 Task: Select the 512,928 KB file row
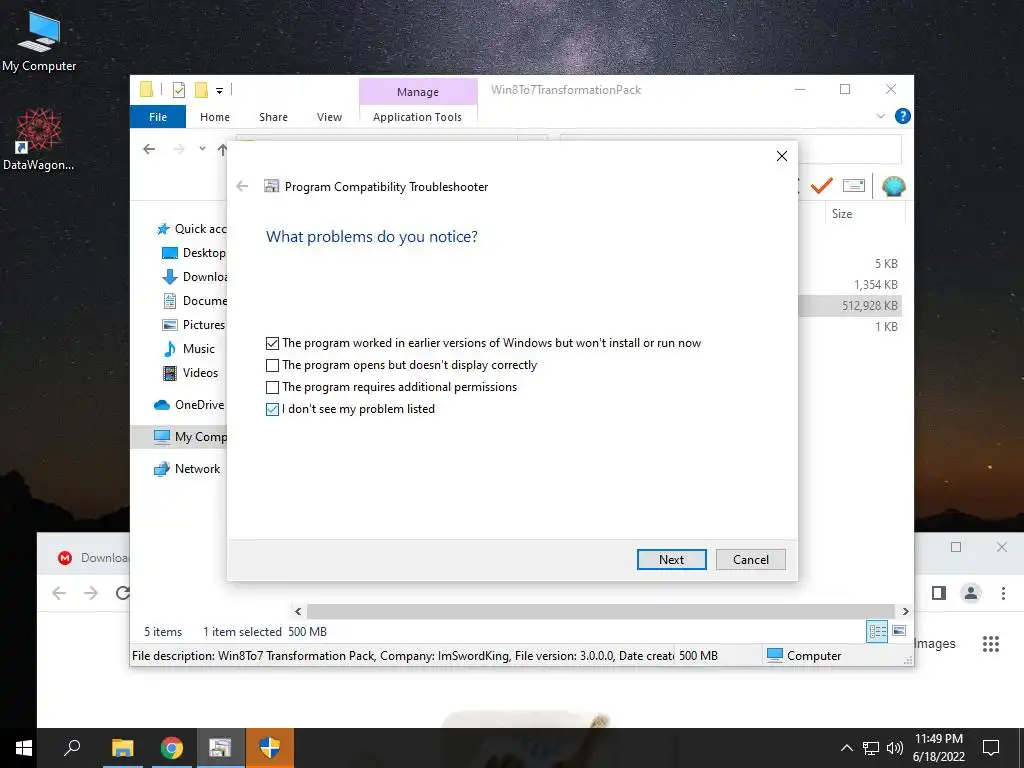850,306
